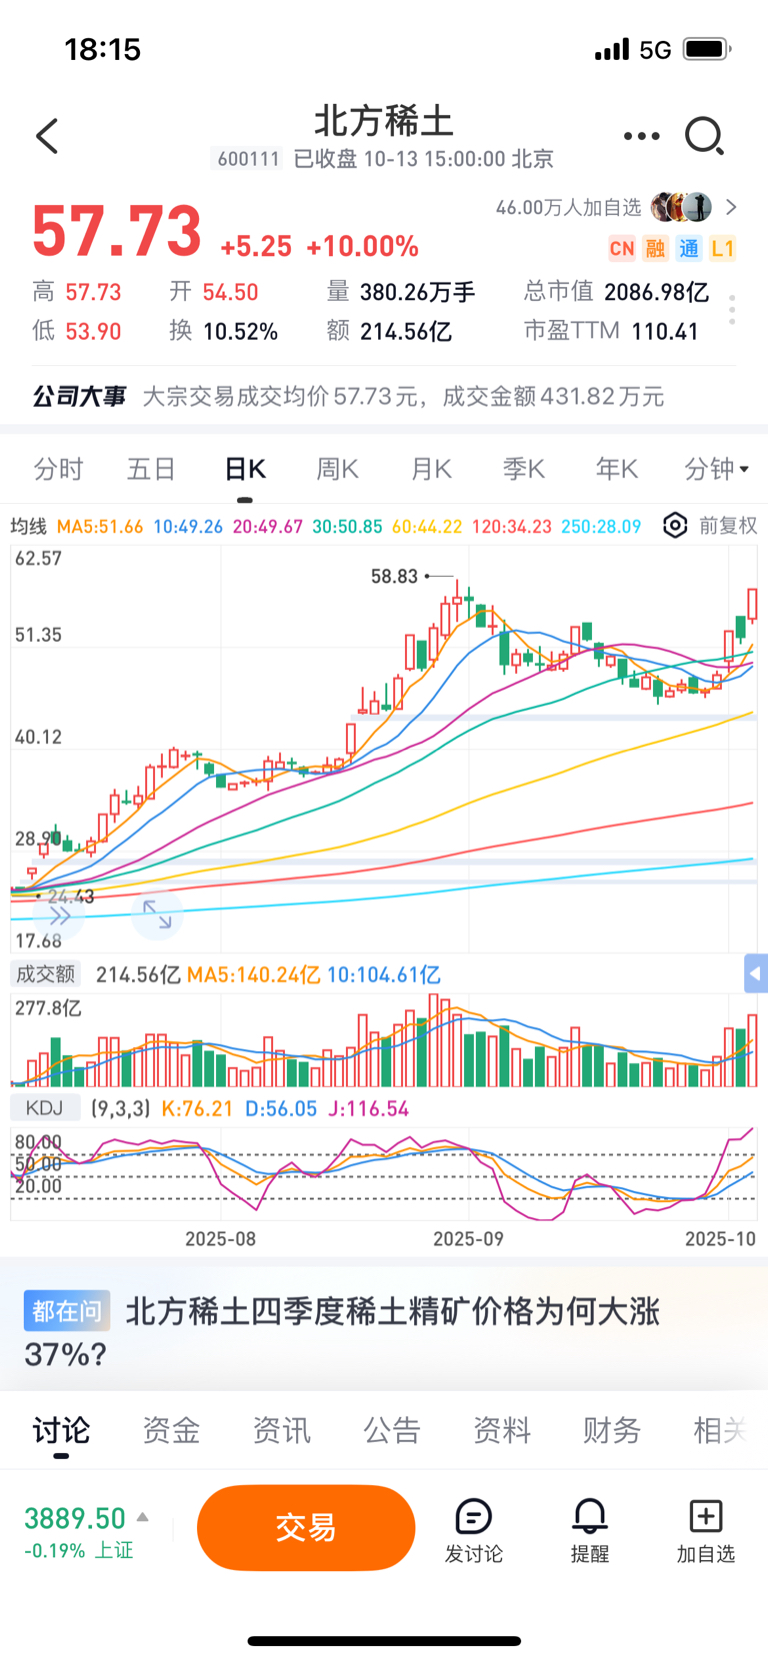Tap the K:76.21 indicator value
The width and height of the screenshot is (768, 1663).
[197, 1108]
